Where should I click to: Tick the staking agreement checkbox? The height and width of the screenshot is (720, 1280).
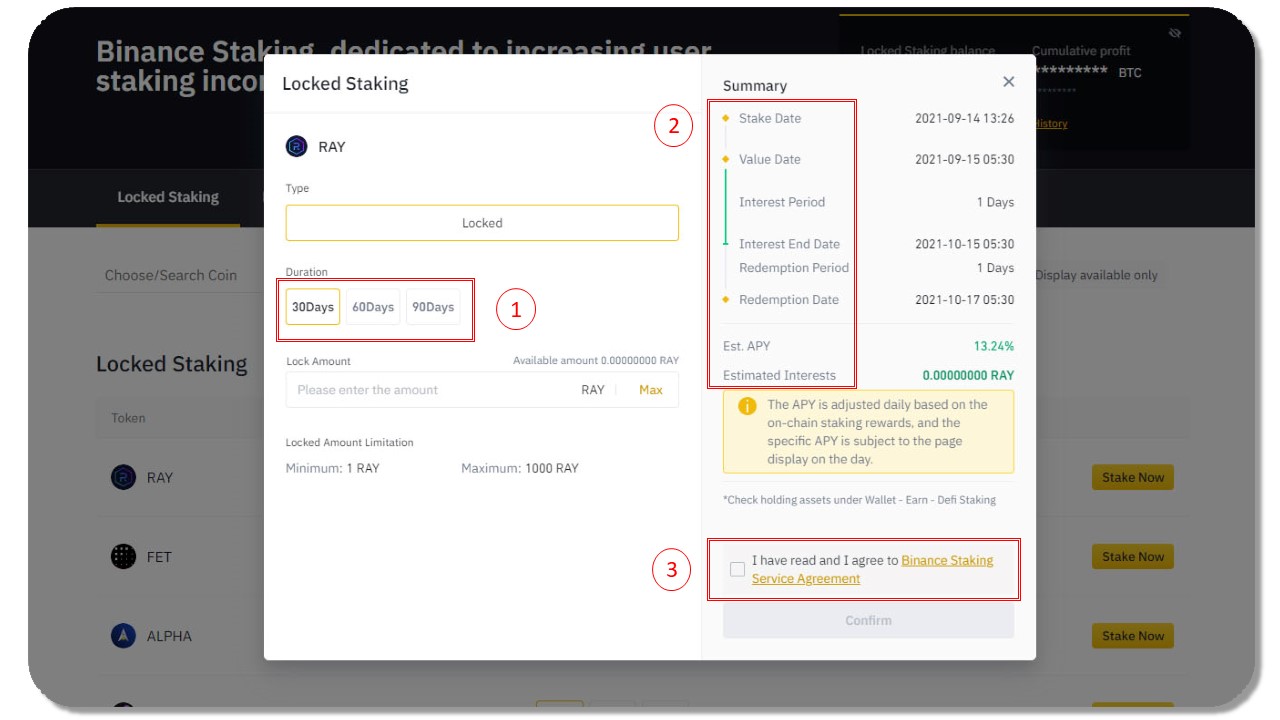tap(737, 569)
